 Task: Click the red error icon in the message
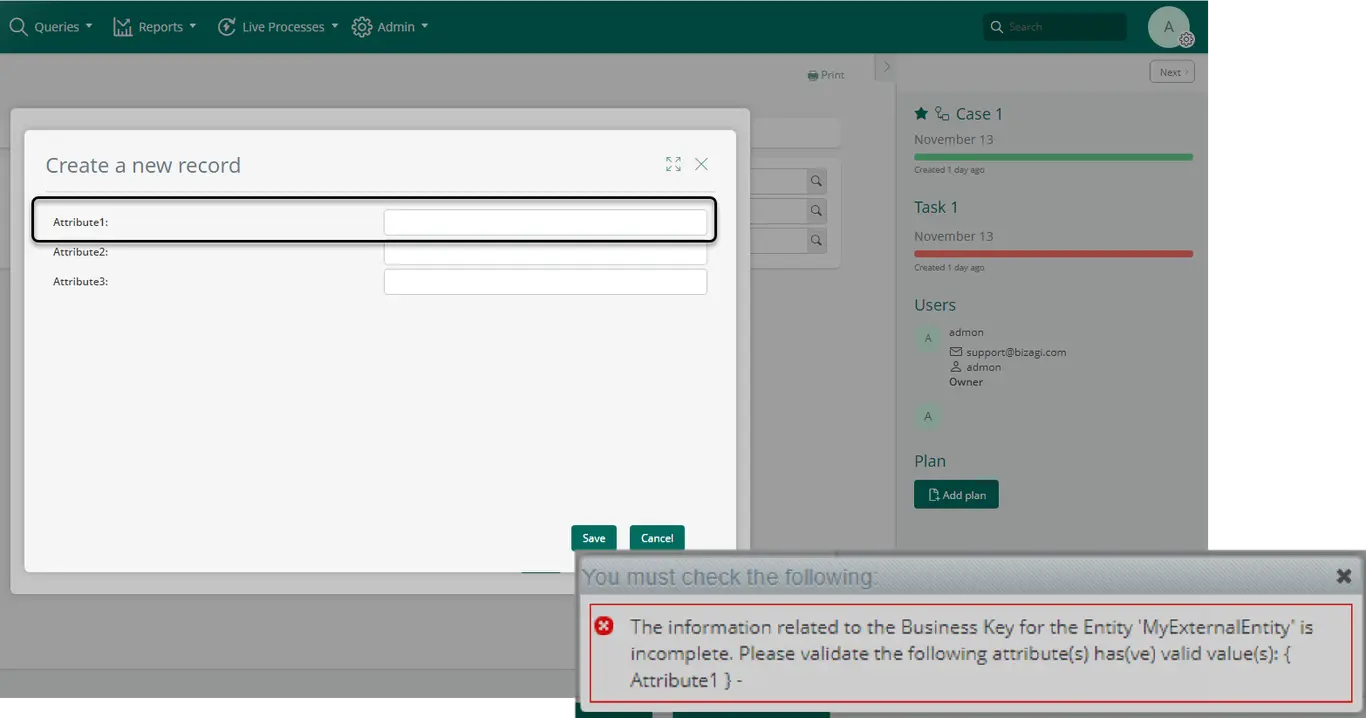[x=604, y=626]
